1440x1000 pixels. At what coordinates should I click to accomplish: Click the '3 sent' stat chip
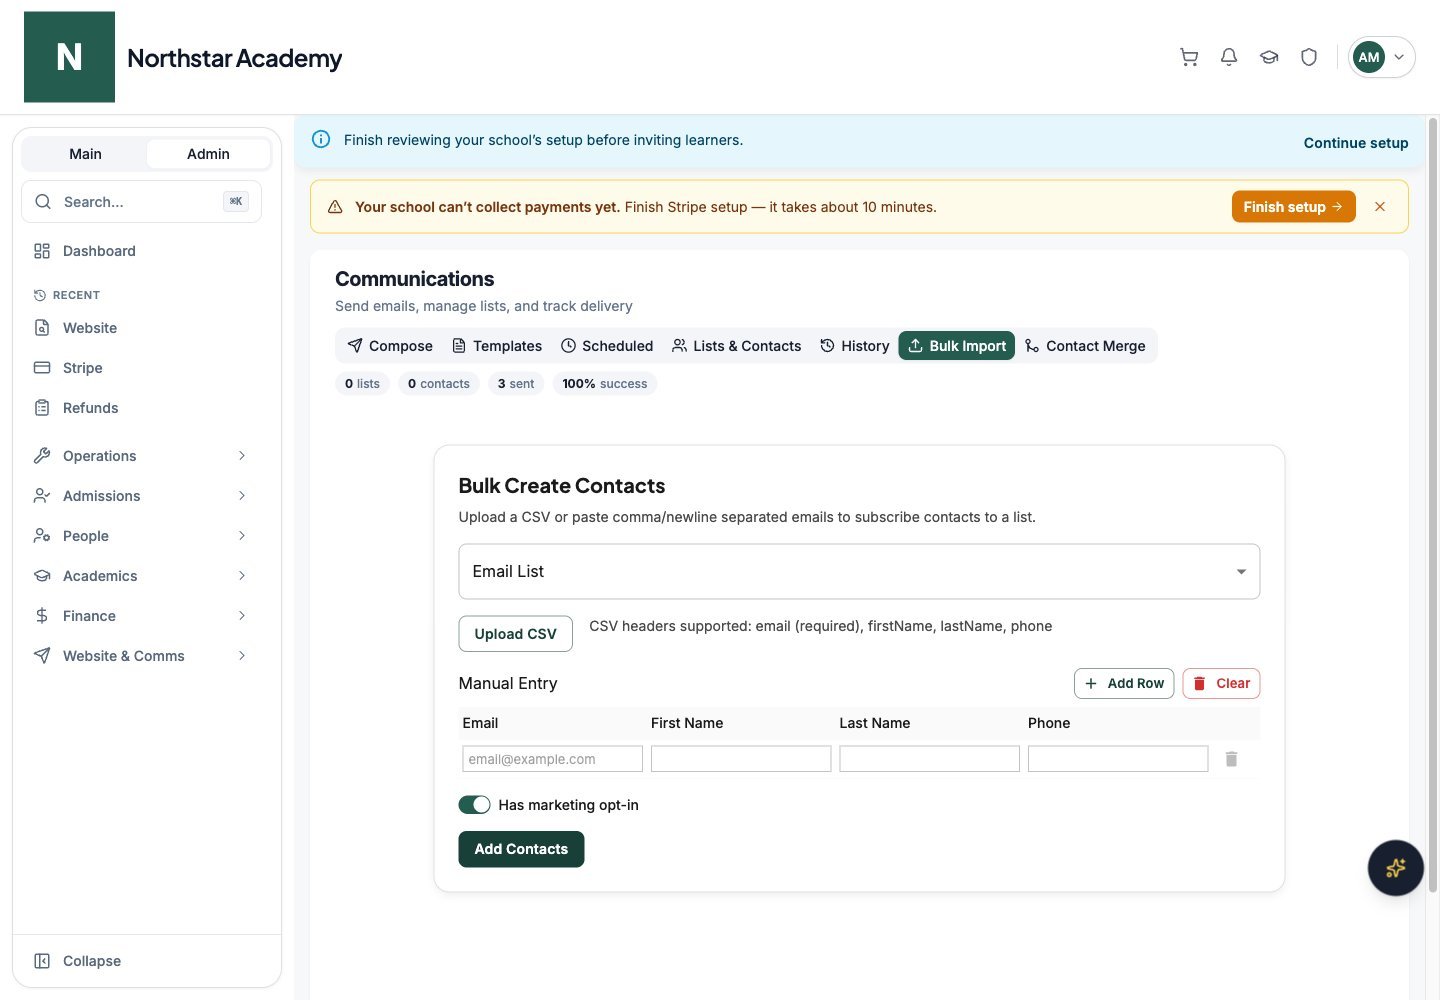coord(516,384)
